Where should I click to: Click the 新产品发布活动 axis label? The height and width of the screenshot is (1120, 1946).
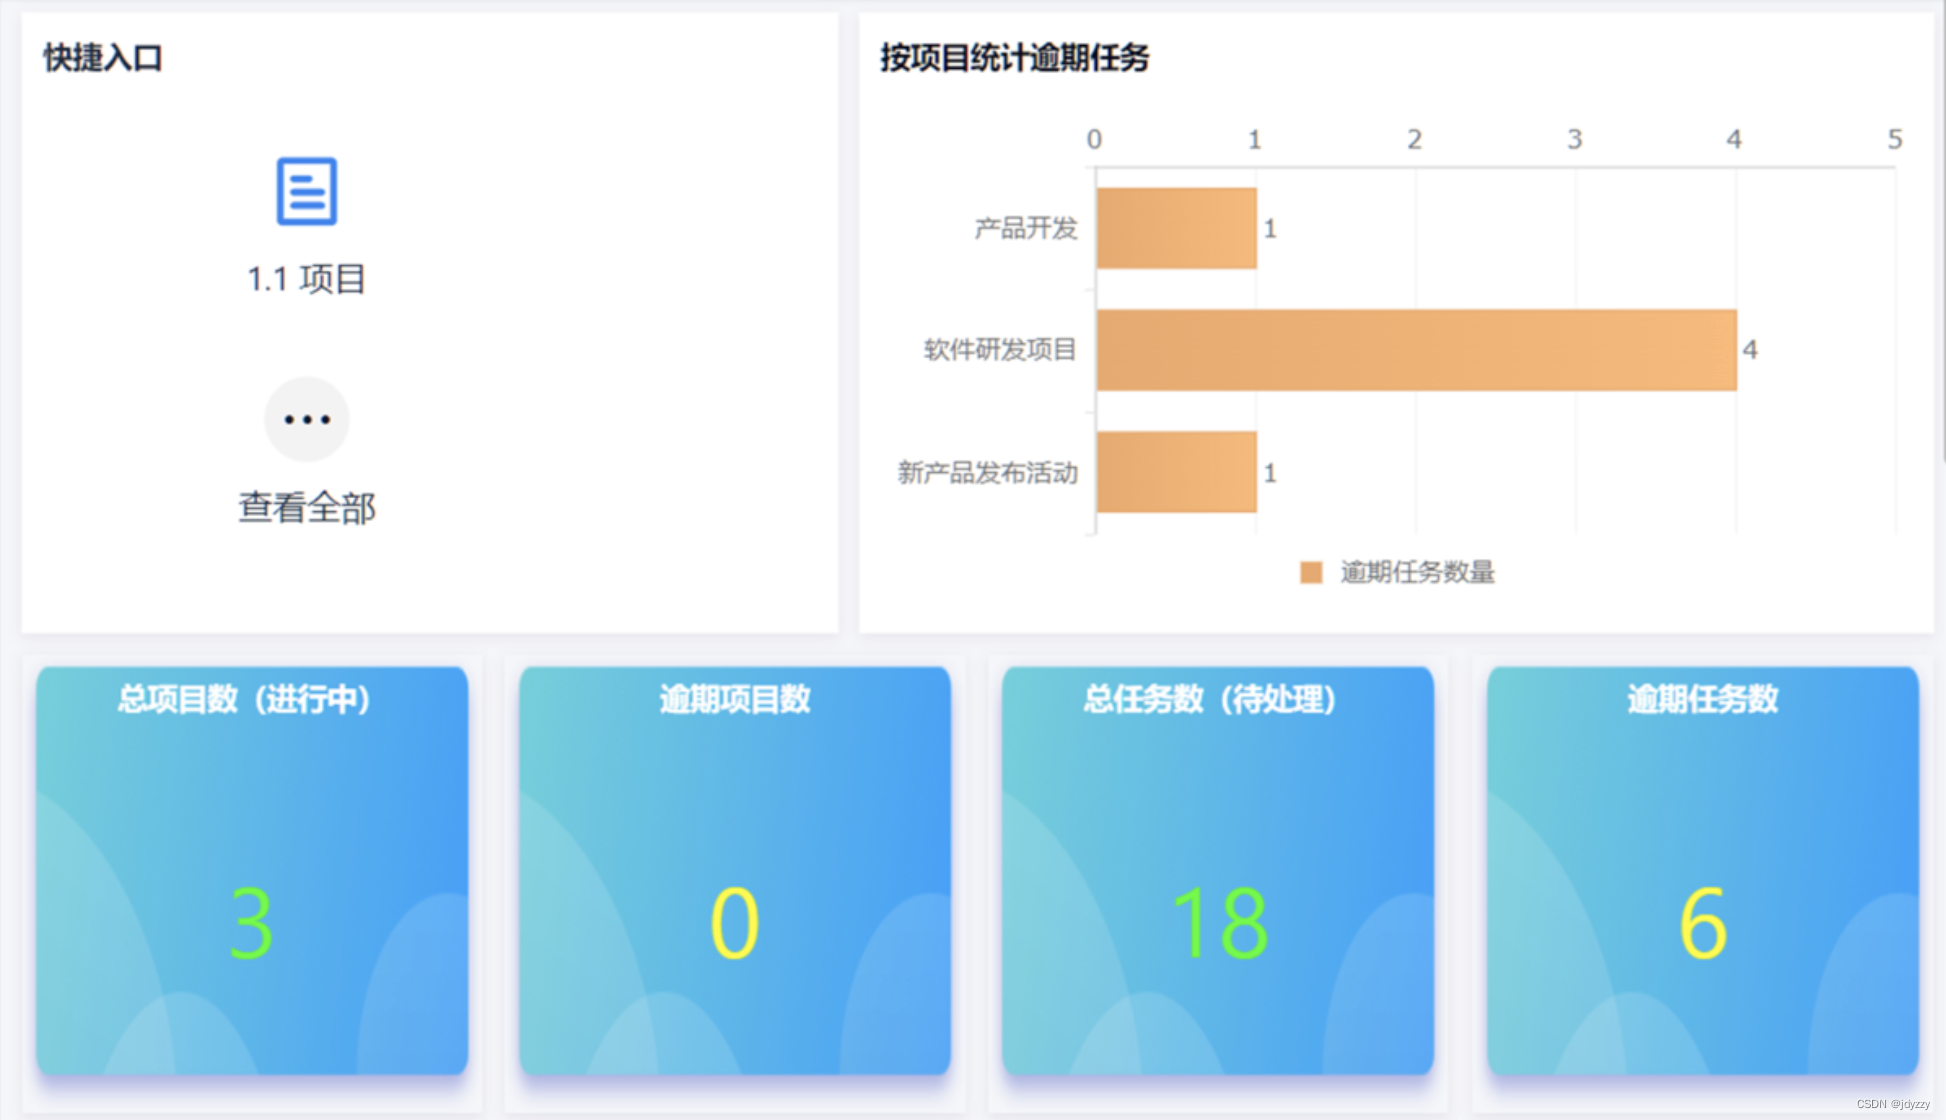pyautogui.click(x=987, y=472)
